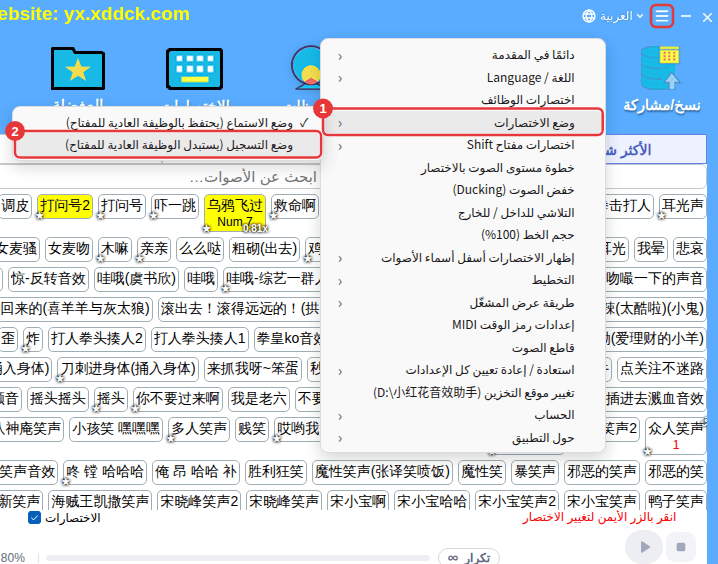The height and width of the screenshot is (564, 718).
Task: Play the 你不要过来啊 sound
Action: [x=178, y=399]
